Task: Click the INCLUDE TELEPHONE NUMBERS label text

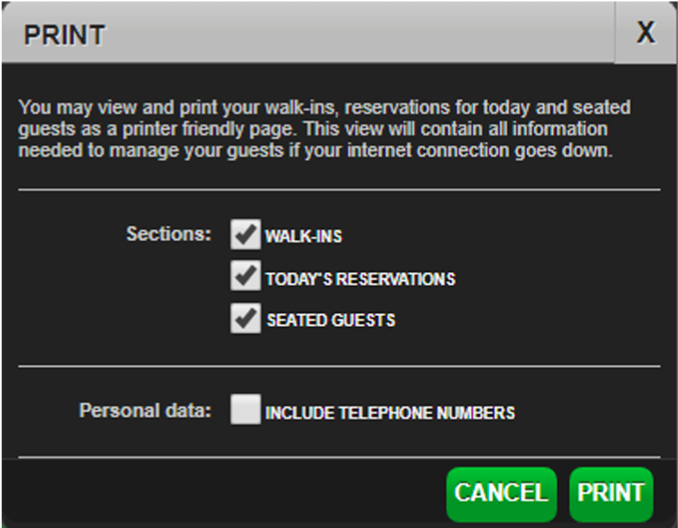Action: 390,412
